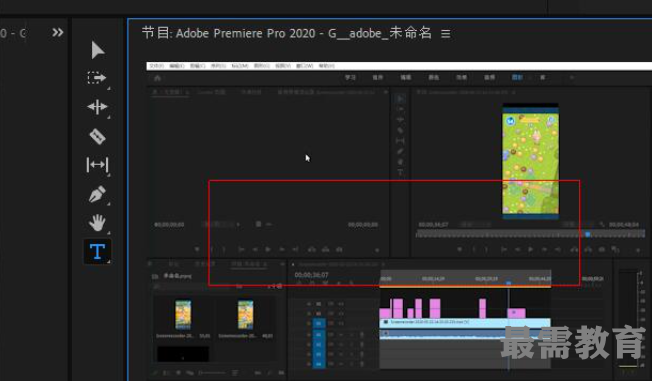Open the Program monitor panel hamburger menu

point(446,33)
